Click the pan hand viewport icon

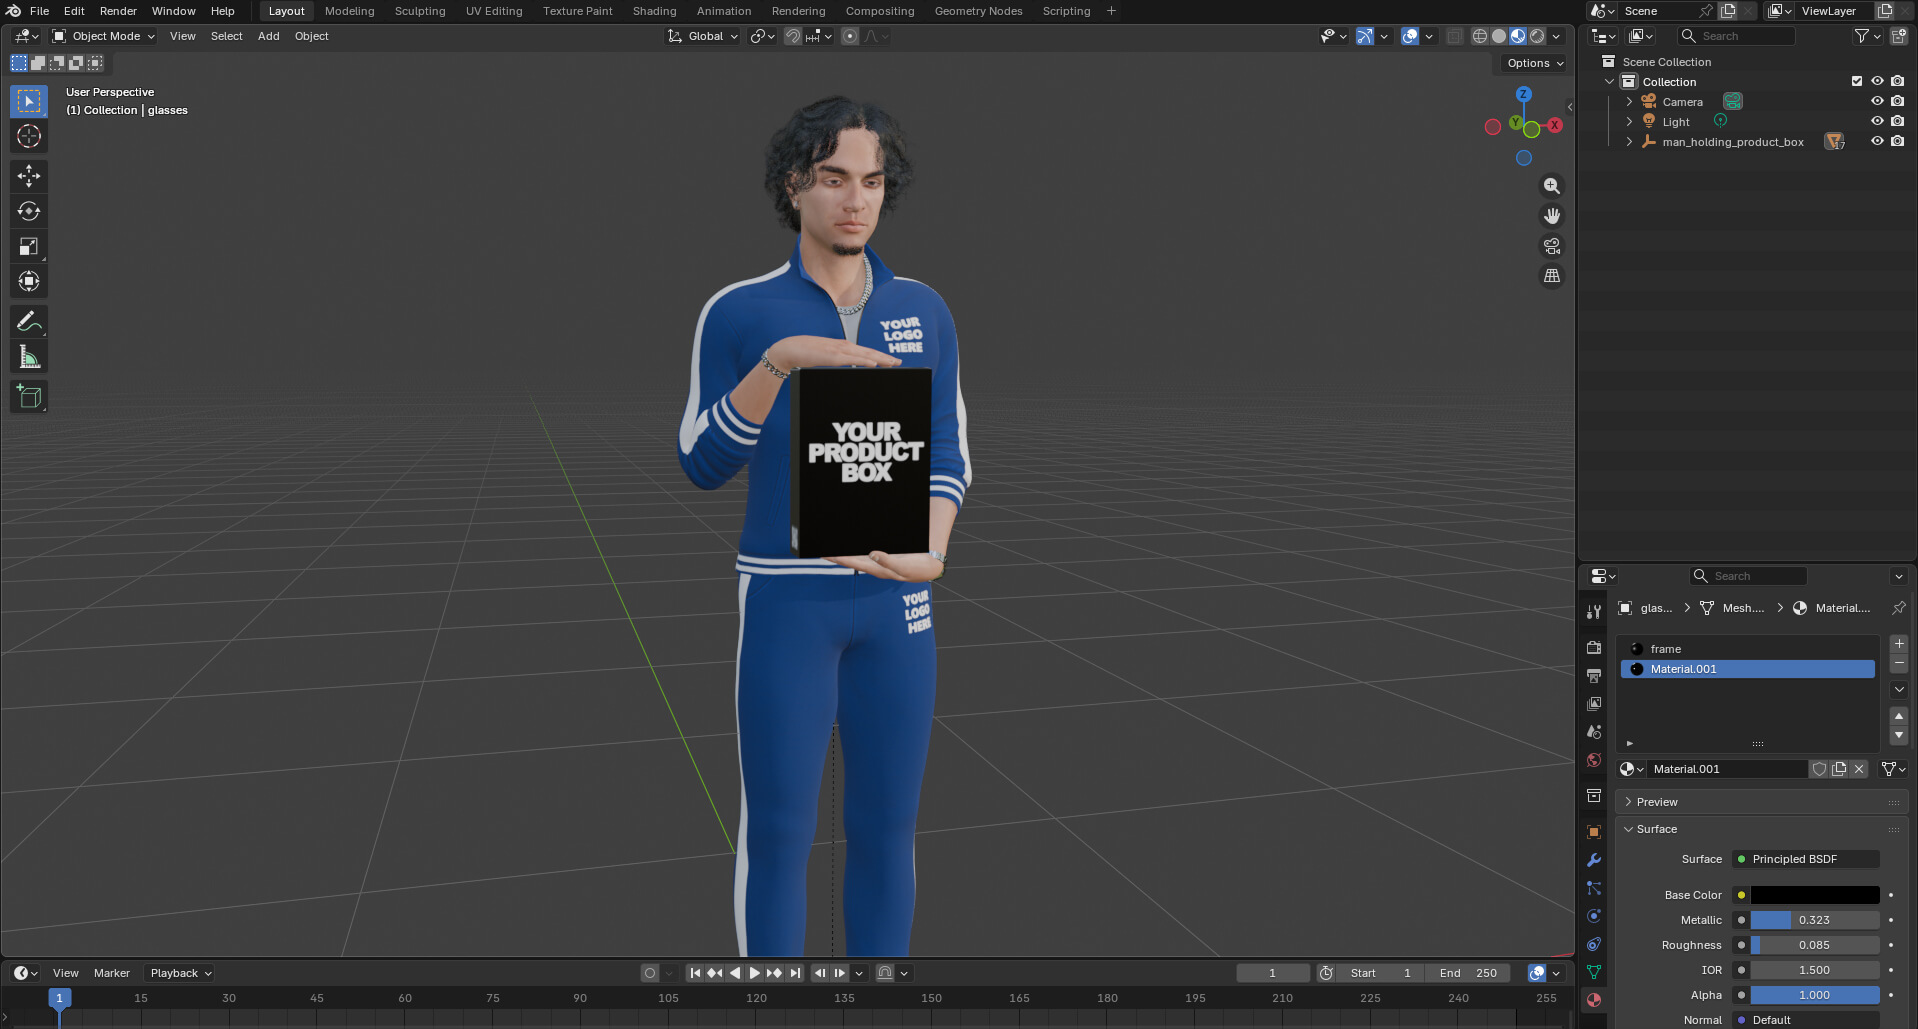click(1552, 216)
